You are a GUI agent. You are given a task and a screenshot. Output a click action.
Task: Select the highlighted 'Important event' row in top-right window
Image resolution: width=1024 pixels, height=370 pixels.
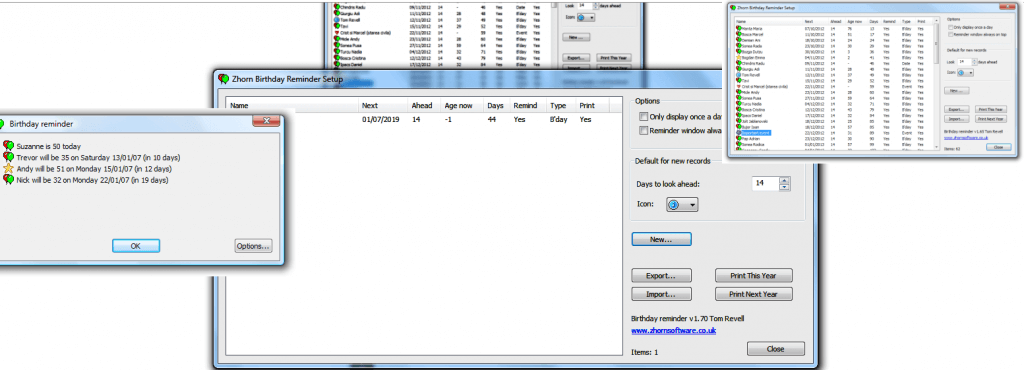click(x=756, y=132)
